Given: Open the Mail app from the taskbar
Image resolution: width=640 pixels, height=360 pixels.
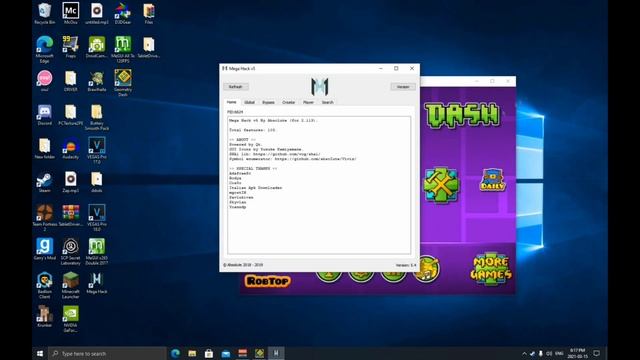Looking at the screenshot, I should (x=226, y=353).
